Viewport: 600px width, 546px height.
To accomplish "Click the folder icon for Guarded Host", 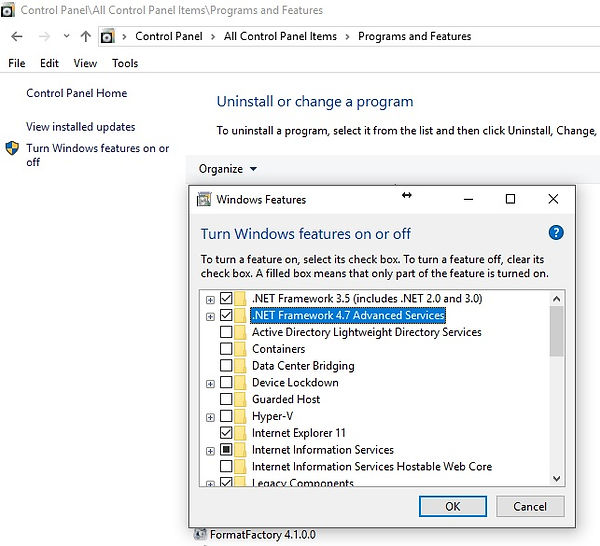I will [240, 399].
